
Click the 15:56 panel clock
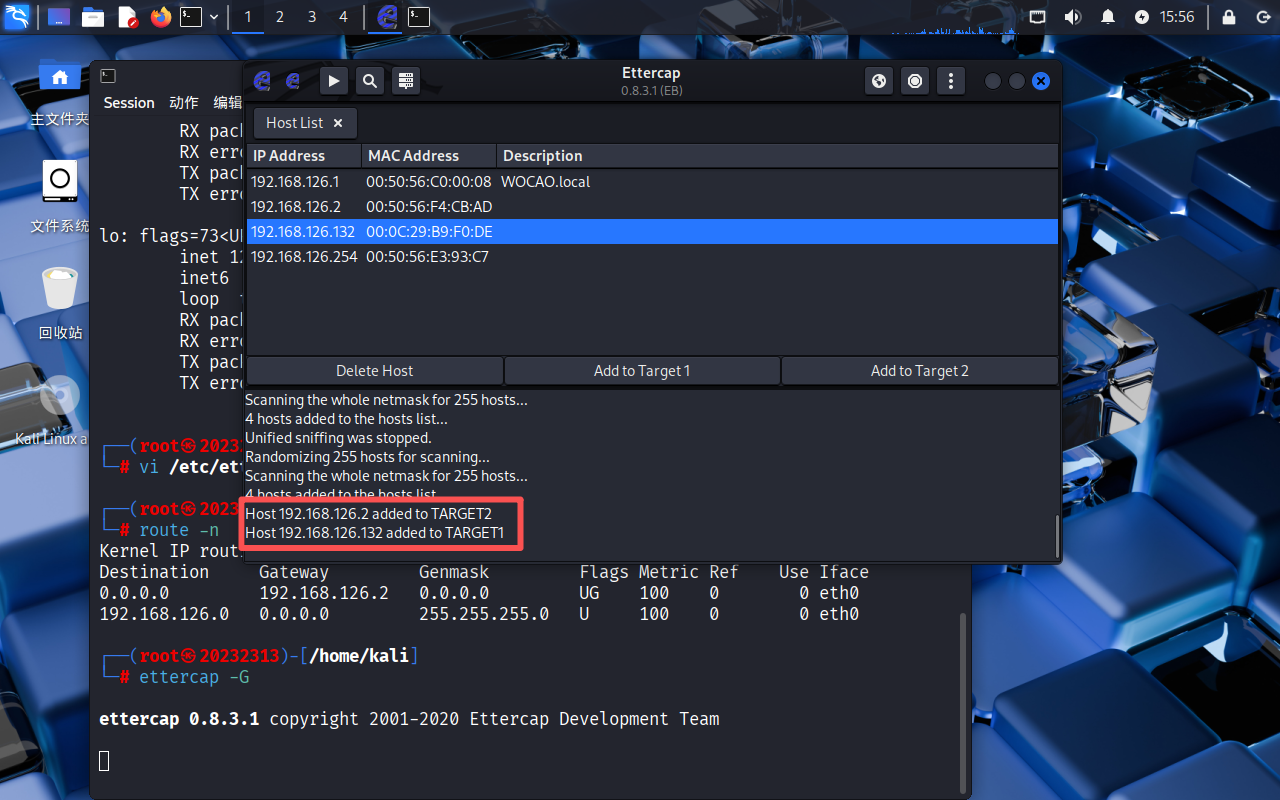[x=1177, y=17]
